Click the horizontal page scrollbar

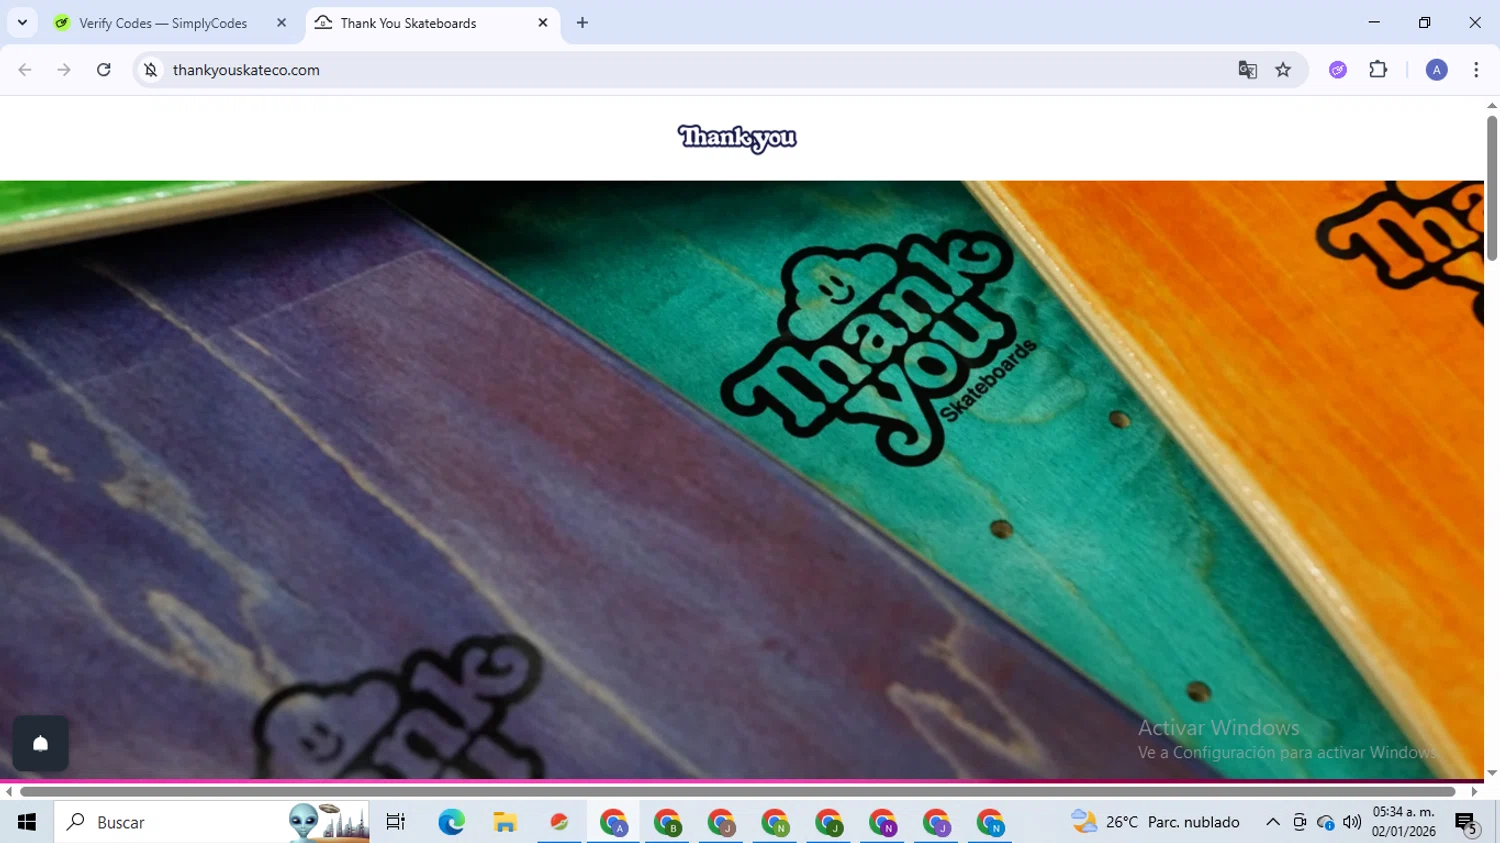[x=738, y=792]
